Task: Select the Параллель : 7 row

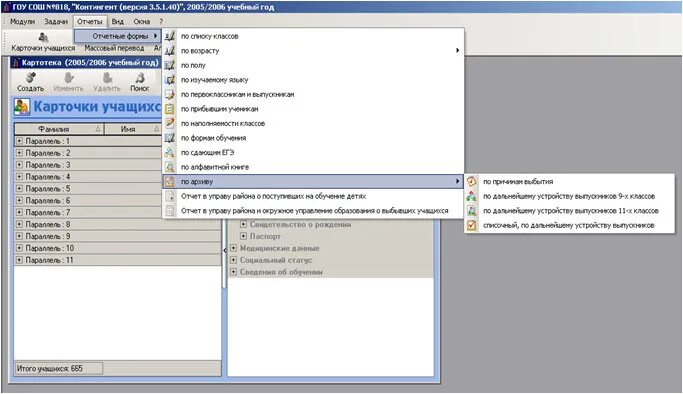Action: click(x=118, y=212)
